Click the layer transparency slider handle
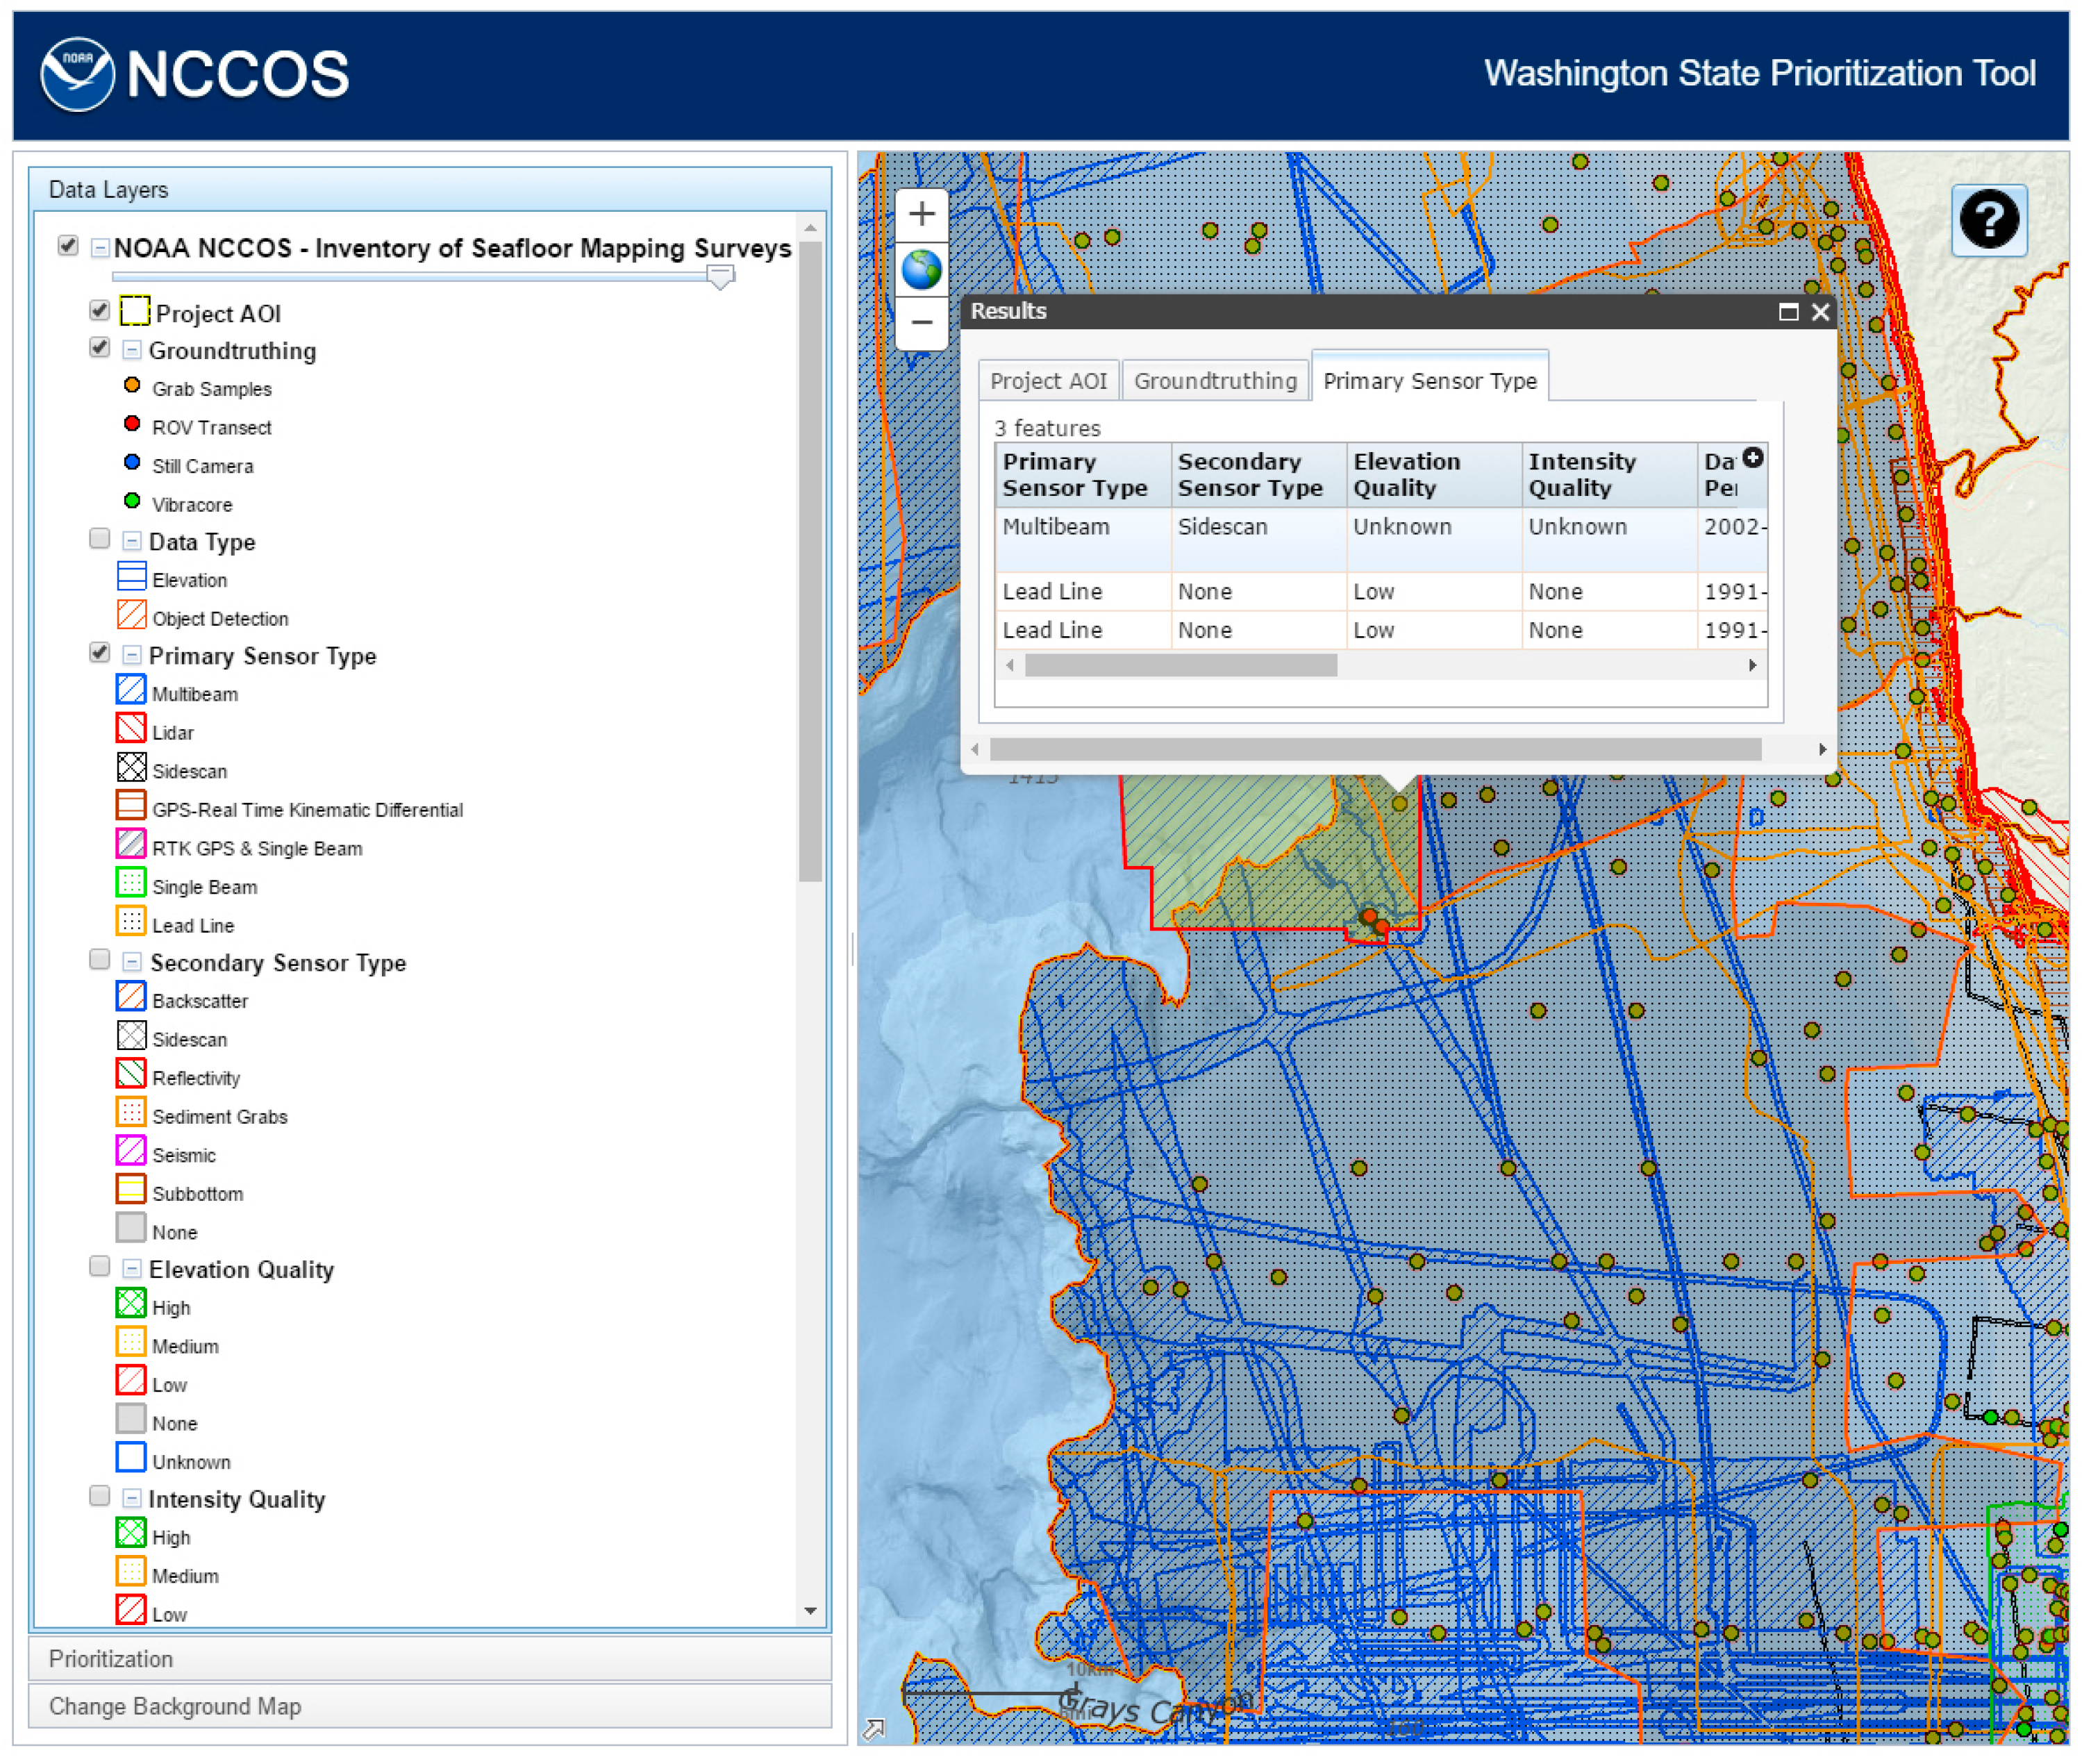This screenshot has height=1764, width=2082. [x=720, y=276]
